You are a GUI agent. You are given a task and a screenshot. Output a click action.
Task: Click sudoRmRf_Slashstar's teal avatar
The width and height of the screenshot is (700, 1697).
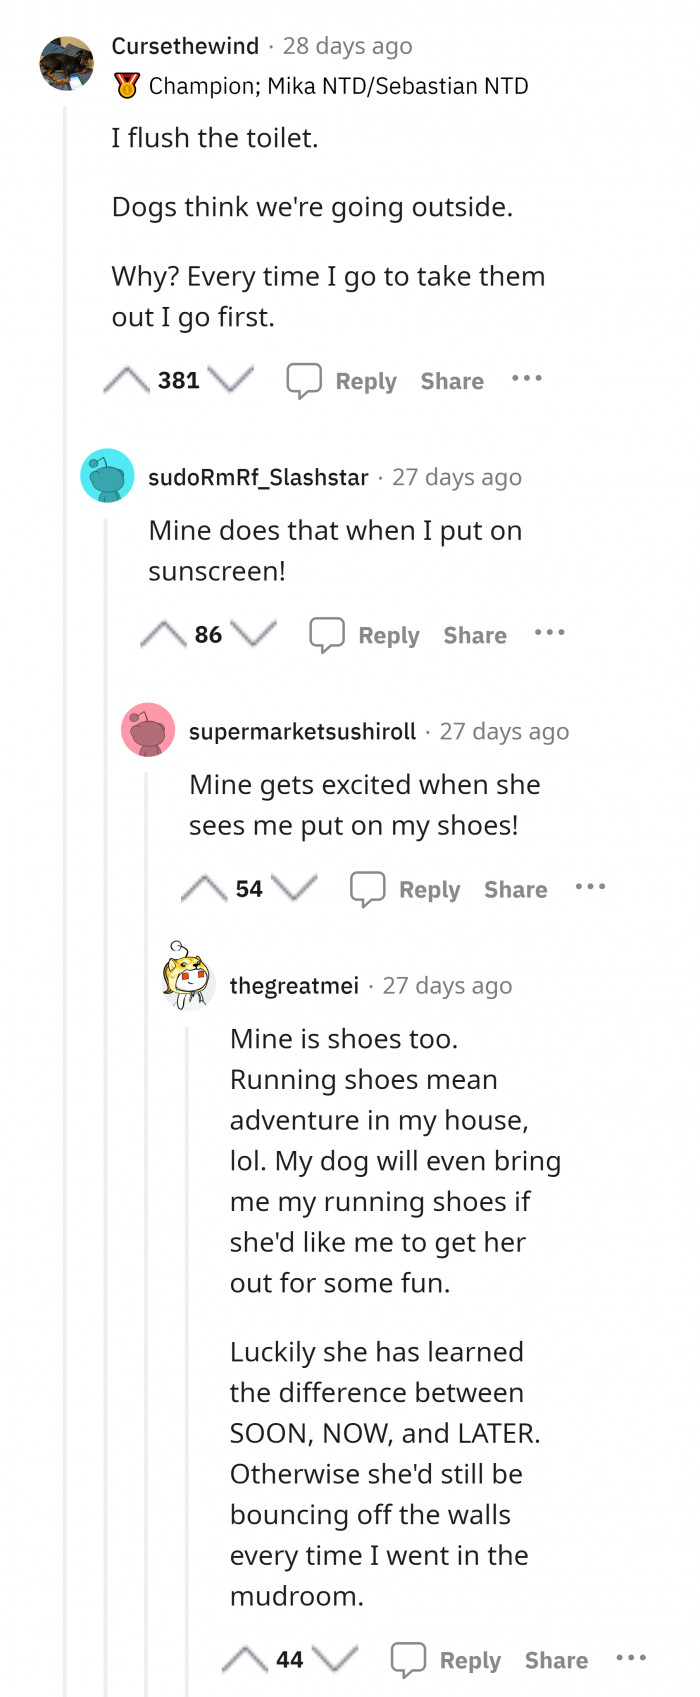[x=107, y=476]
